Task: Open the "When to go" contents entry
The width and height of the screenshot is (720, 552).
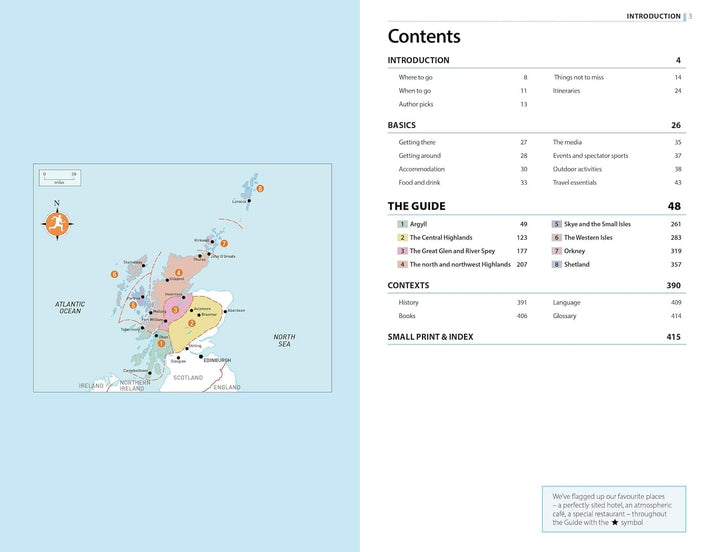Action: [x=415, y=90]
